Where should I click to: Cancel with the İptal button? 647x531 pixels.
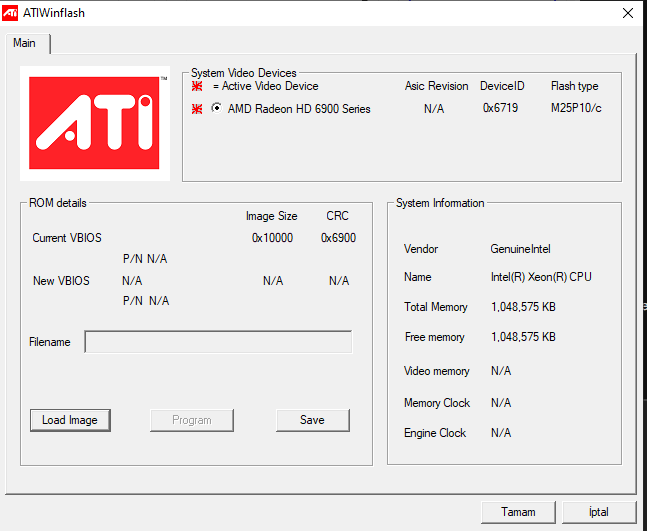(599, 512)
